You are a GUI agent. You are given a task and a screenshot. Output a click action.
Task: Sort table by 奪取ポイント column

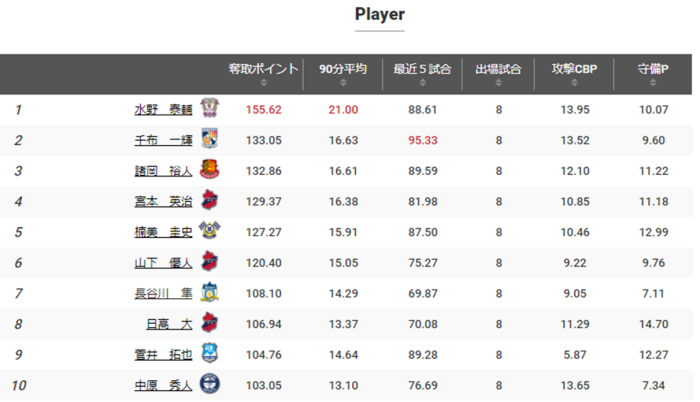(264, 74)
